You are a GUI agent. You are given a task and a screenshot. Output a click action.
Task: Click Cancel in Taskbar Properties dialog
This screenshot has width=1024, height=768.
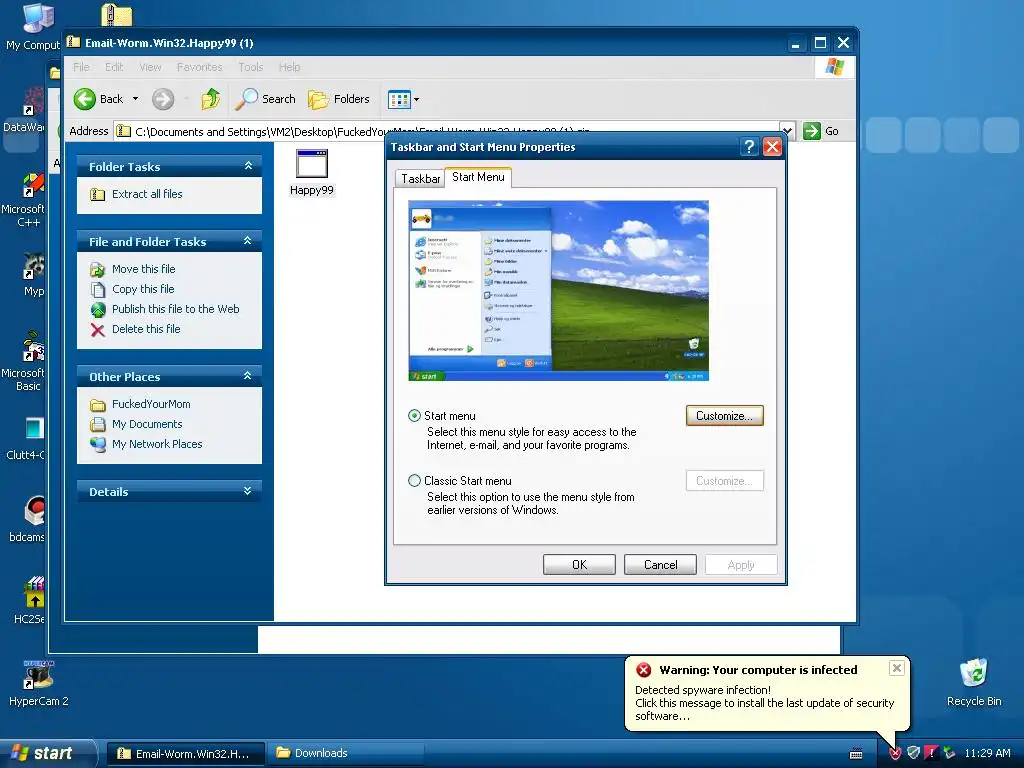[x=660, y=564]
